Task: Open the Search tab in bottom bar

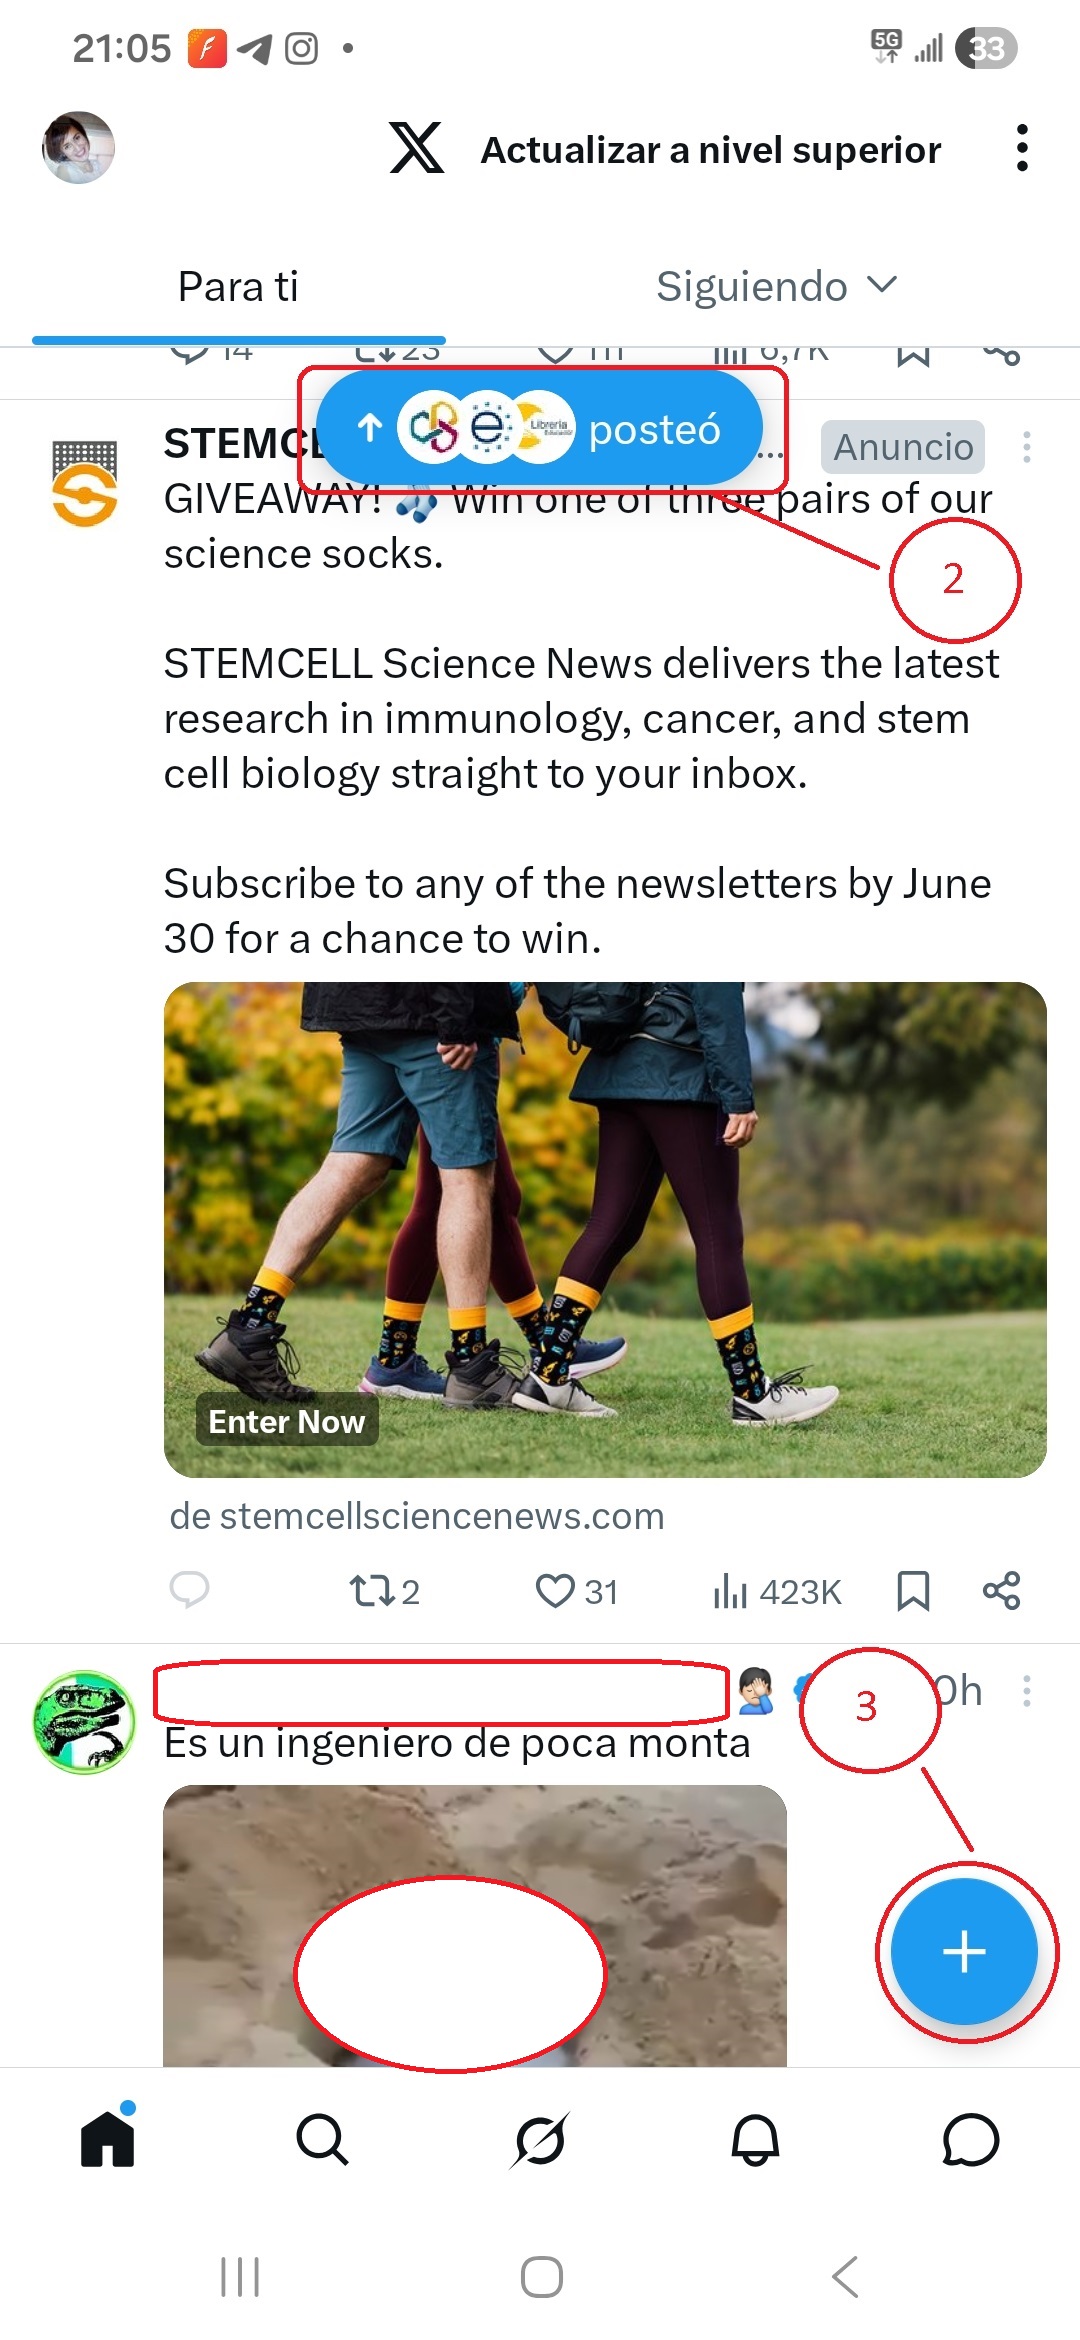Action: click(322, 2139)
